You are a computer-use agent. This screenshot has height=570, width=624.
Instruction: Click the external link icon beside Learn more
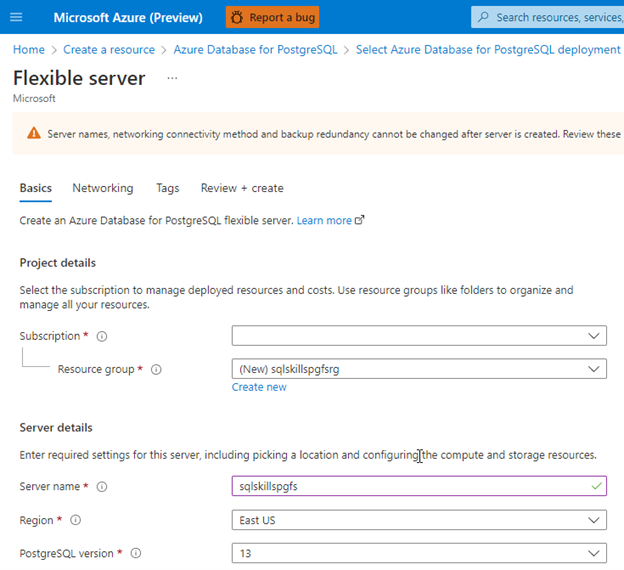point(359,220)
